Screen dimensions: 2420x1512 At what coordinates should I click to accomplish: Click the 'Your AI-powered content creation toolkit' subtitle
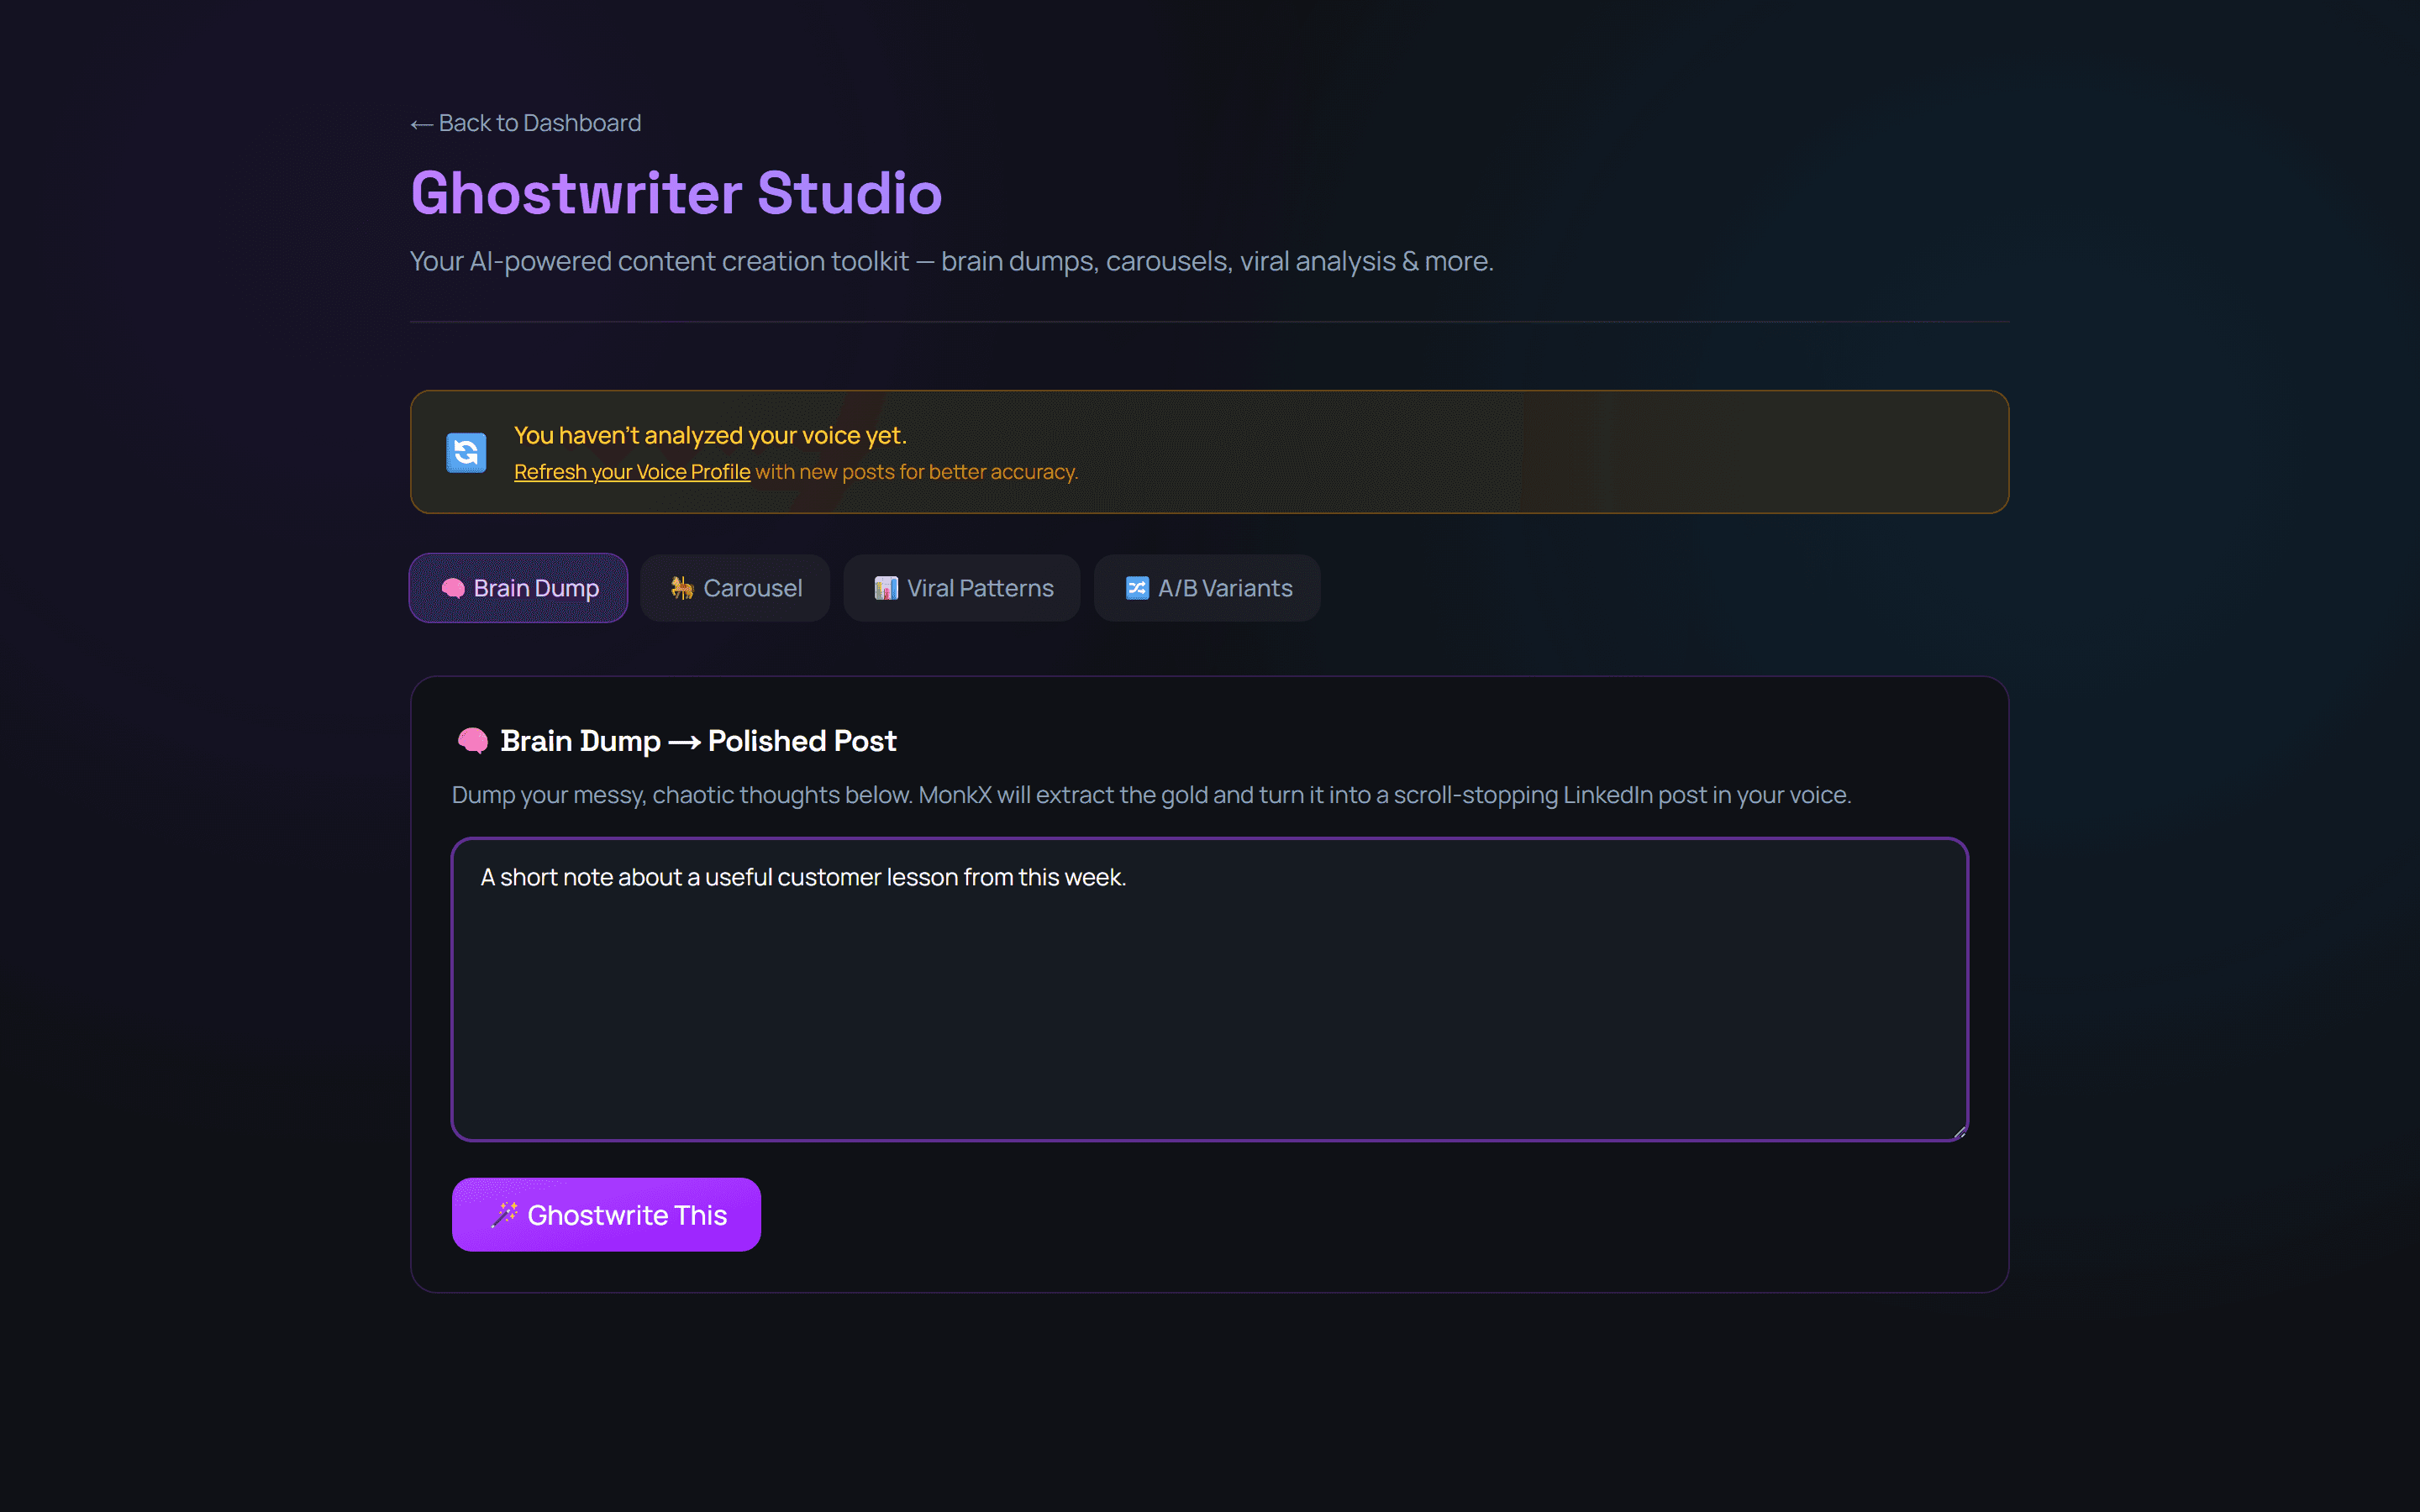pos(951,261)
